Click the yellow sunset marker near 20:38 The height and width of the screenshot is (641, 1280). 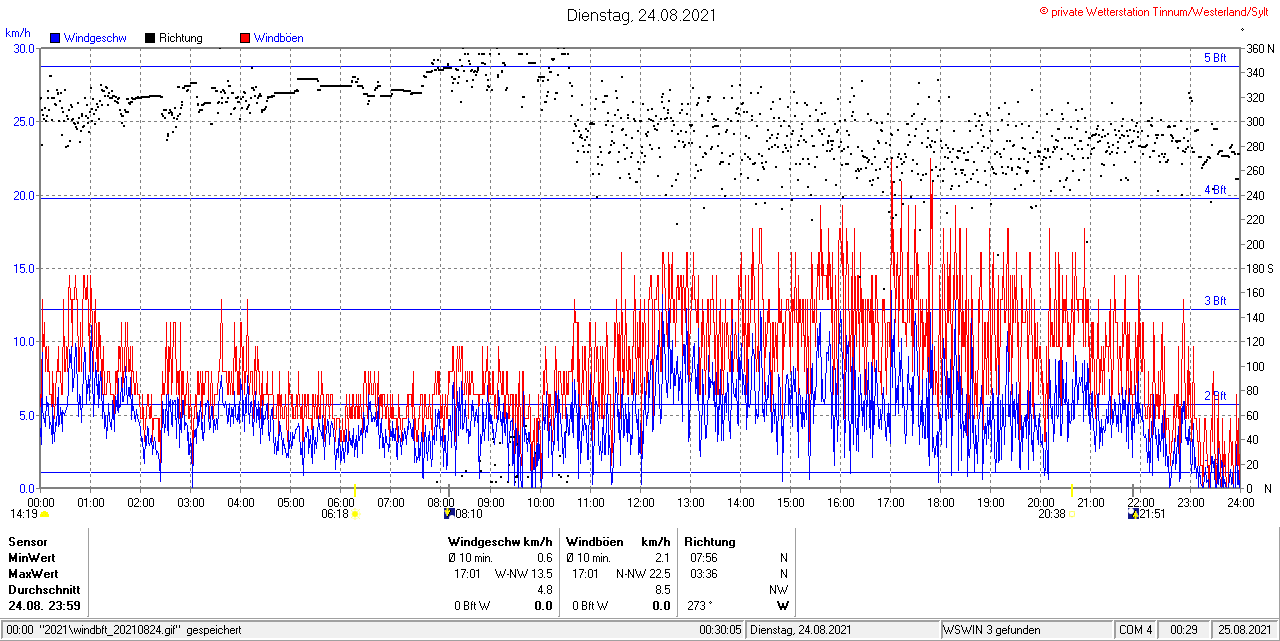coord(1072,491)
